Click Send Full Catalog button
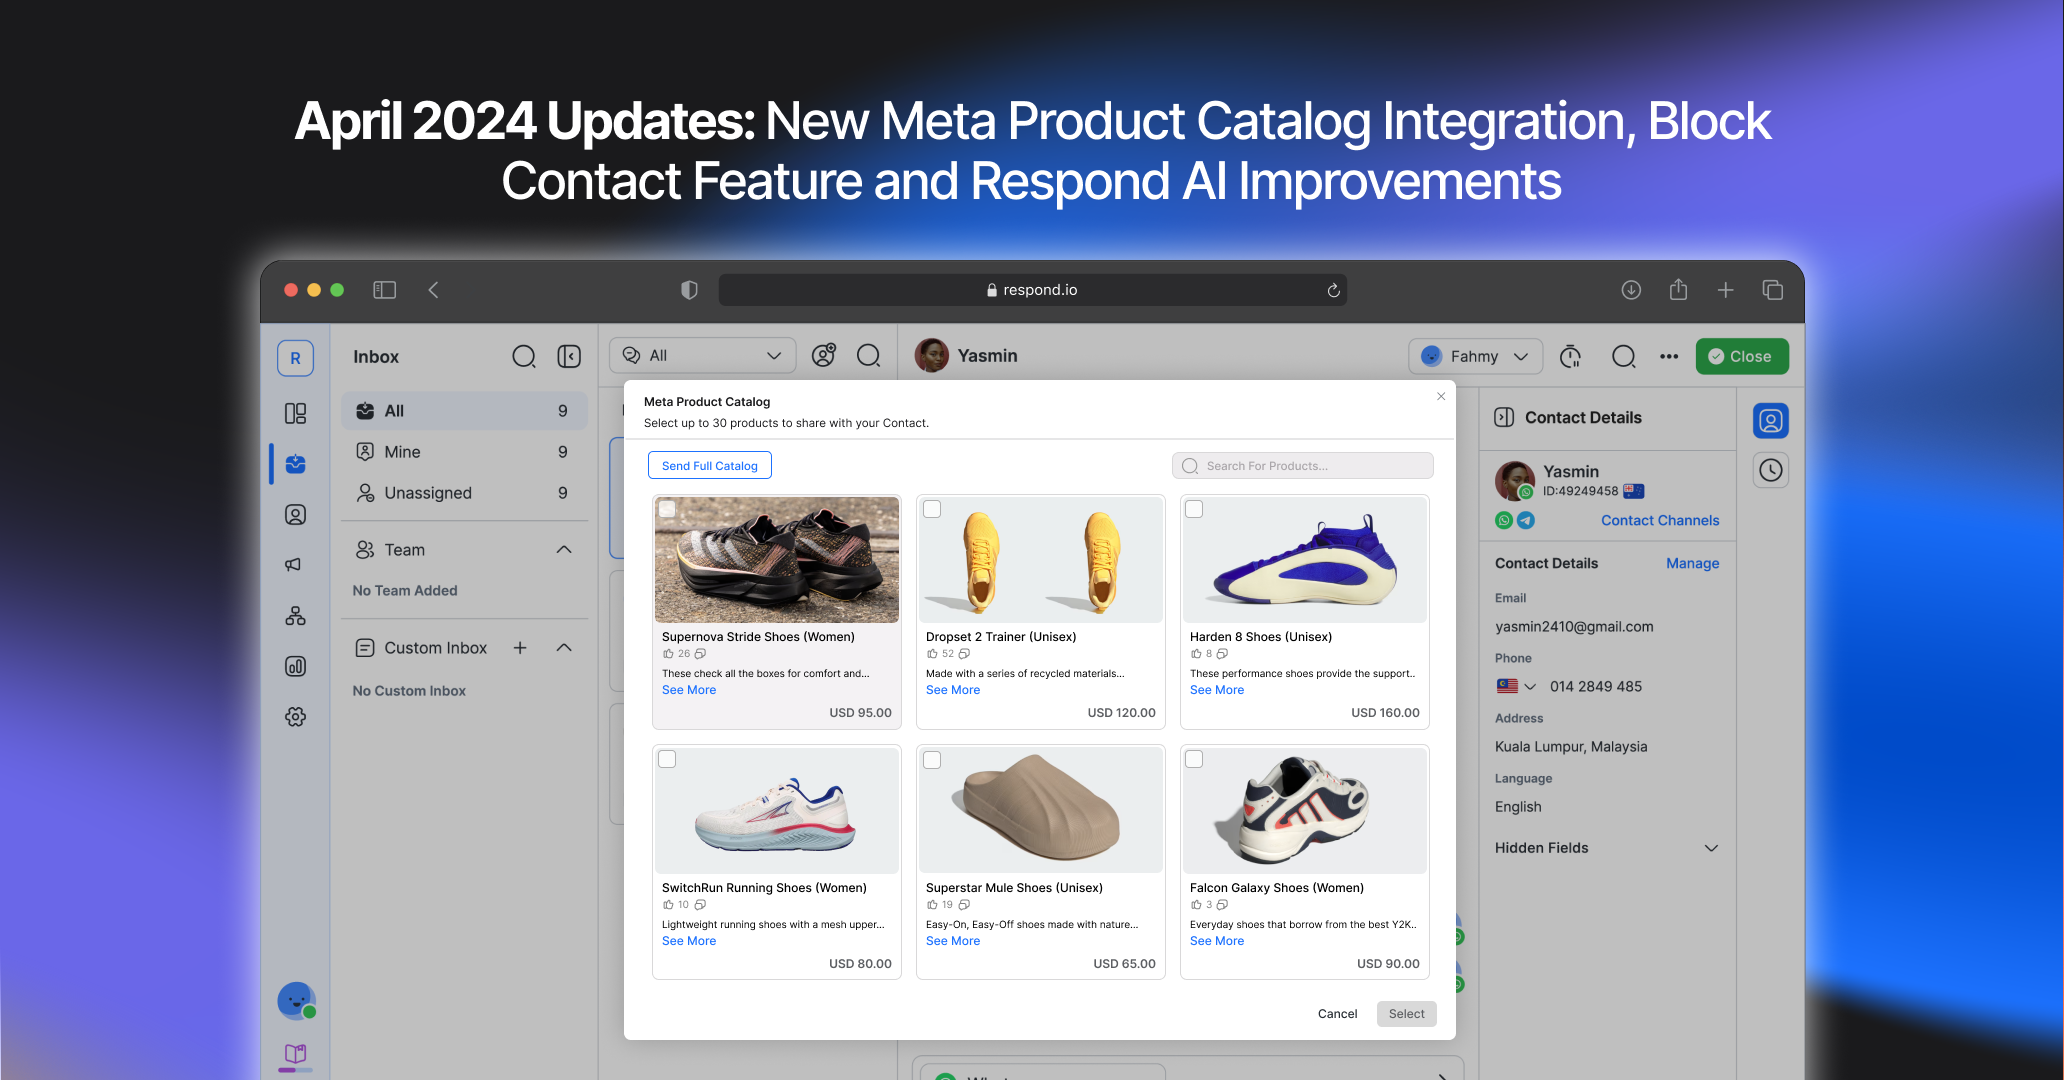Image resolution: width=2064 pixels, height=1080 pixels. 710,466
